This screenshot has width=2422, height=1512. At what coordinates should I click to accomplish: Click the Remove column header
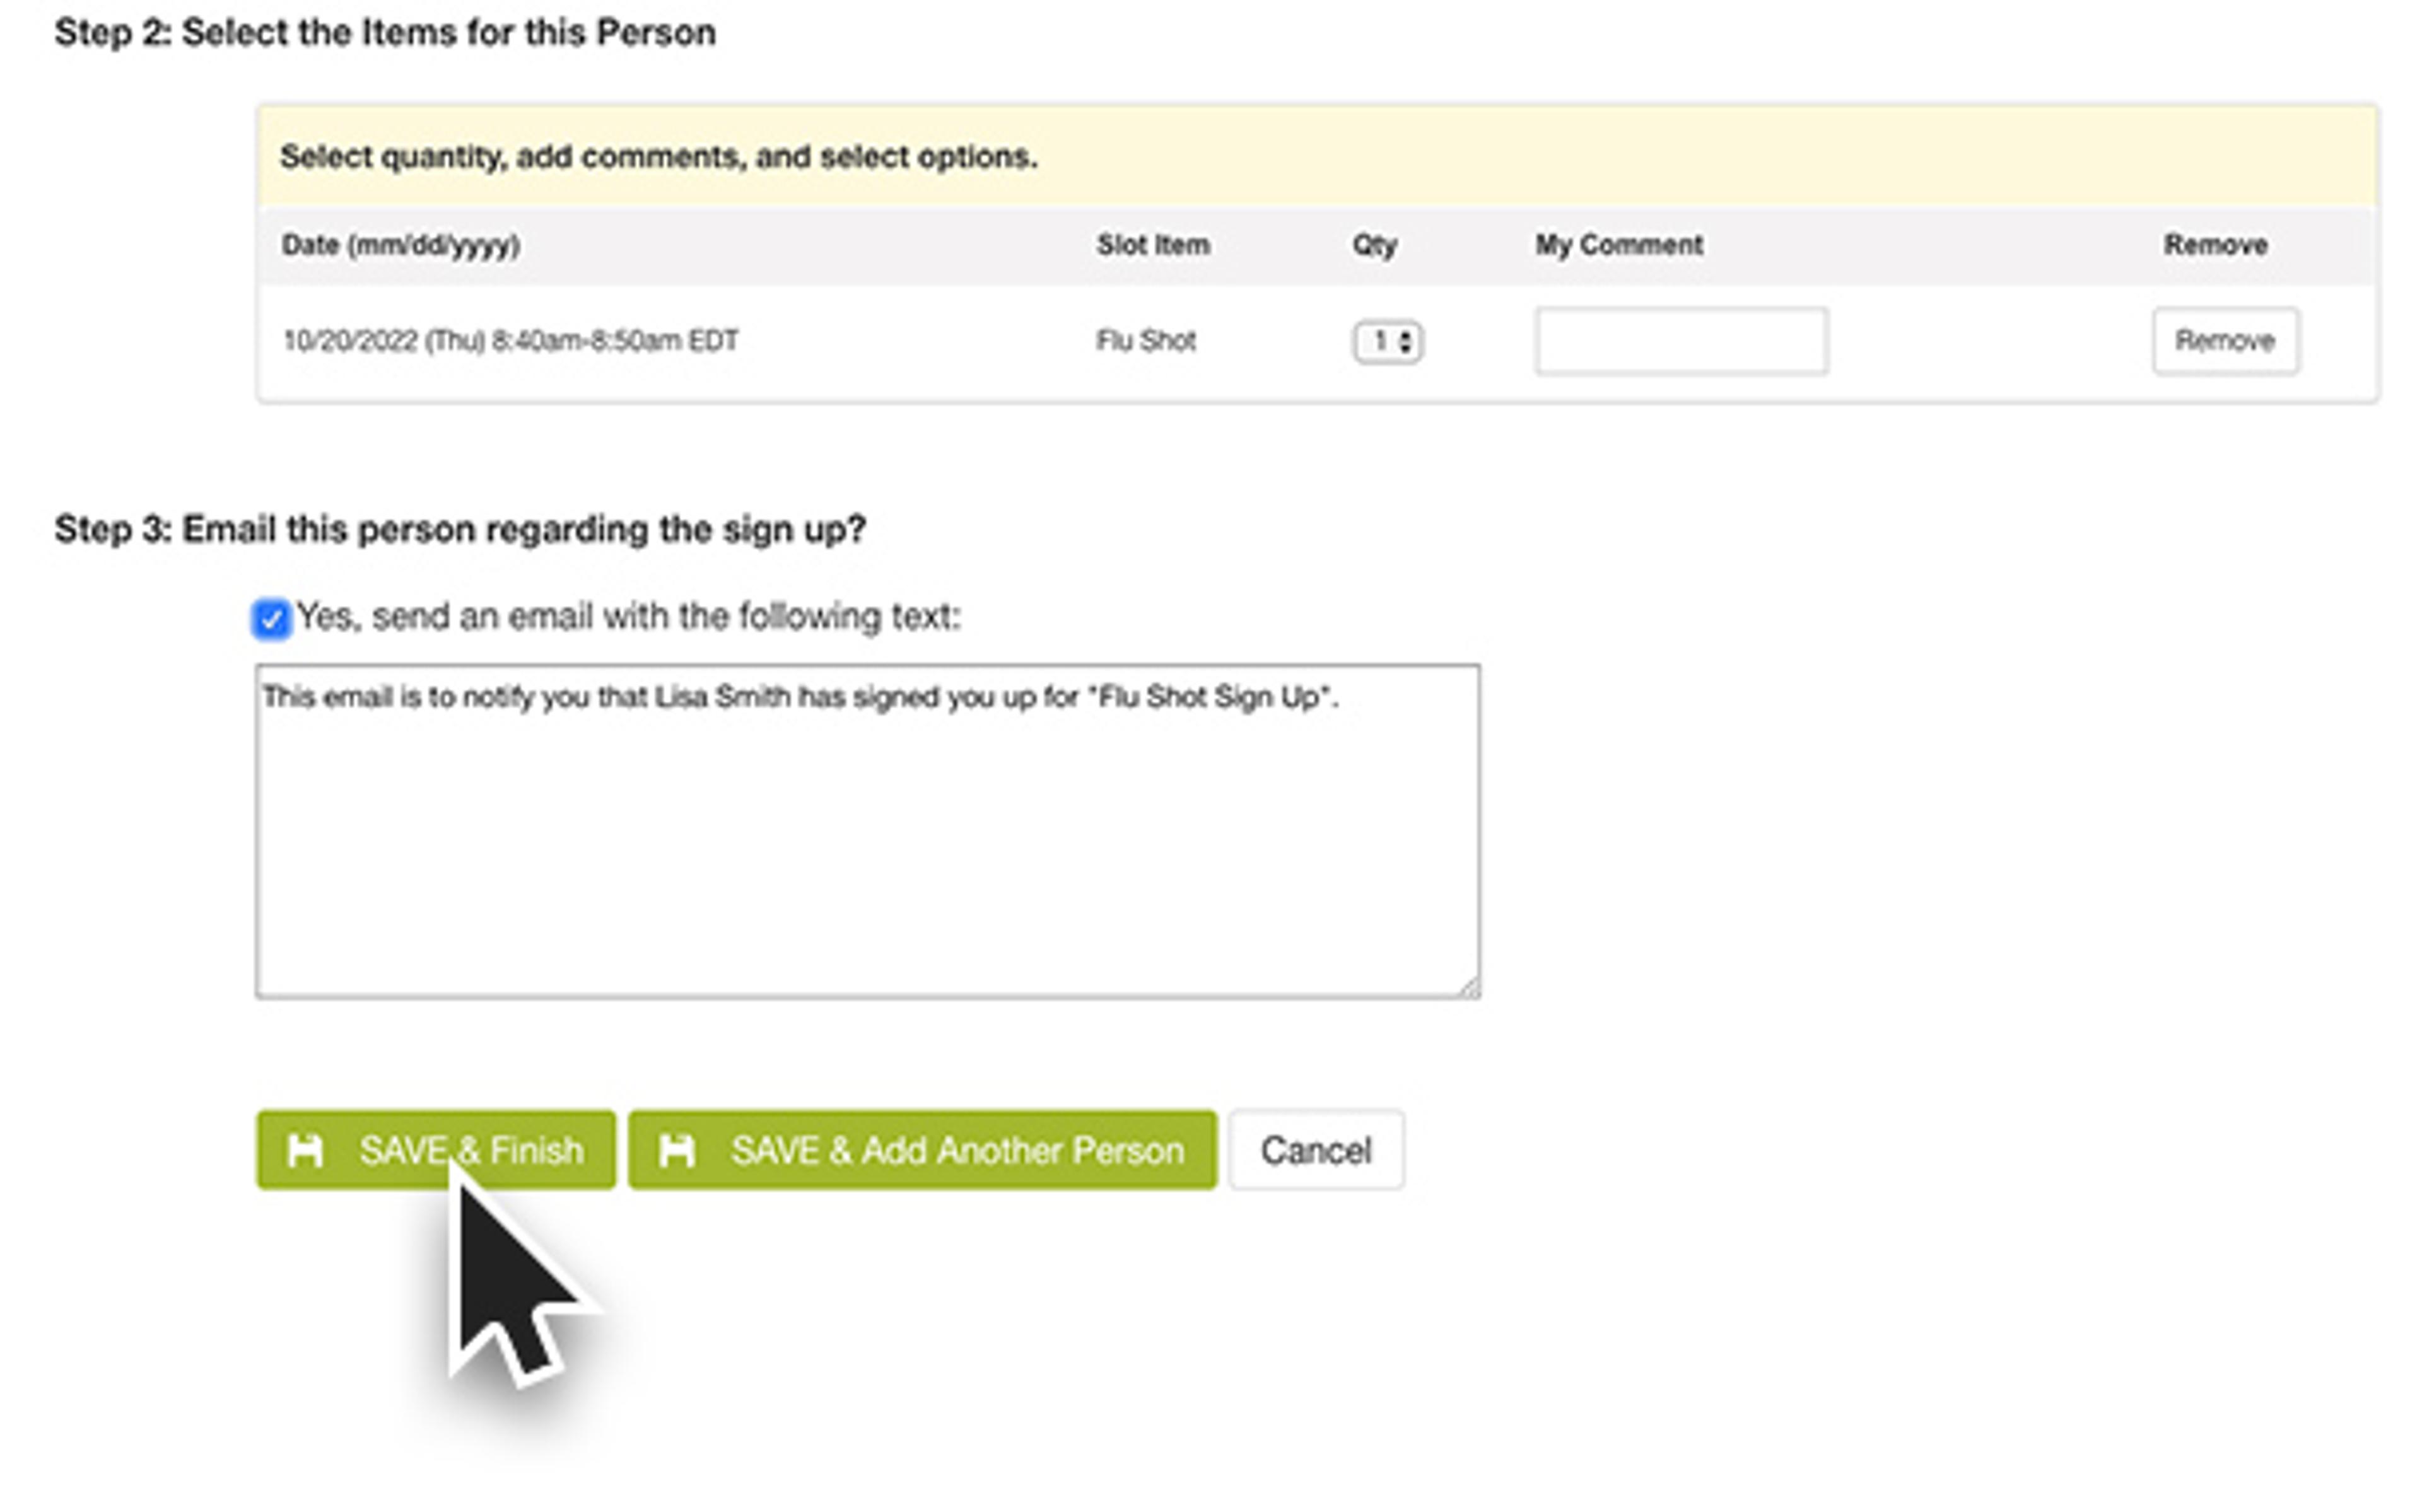pos(2215,245)
